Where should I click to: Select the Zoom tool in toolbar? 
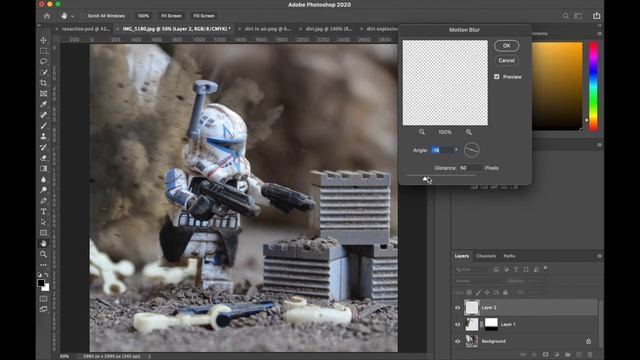(x=43, y=254)
